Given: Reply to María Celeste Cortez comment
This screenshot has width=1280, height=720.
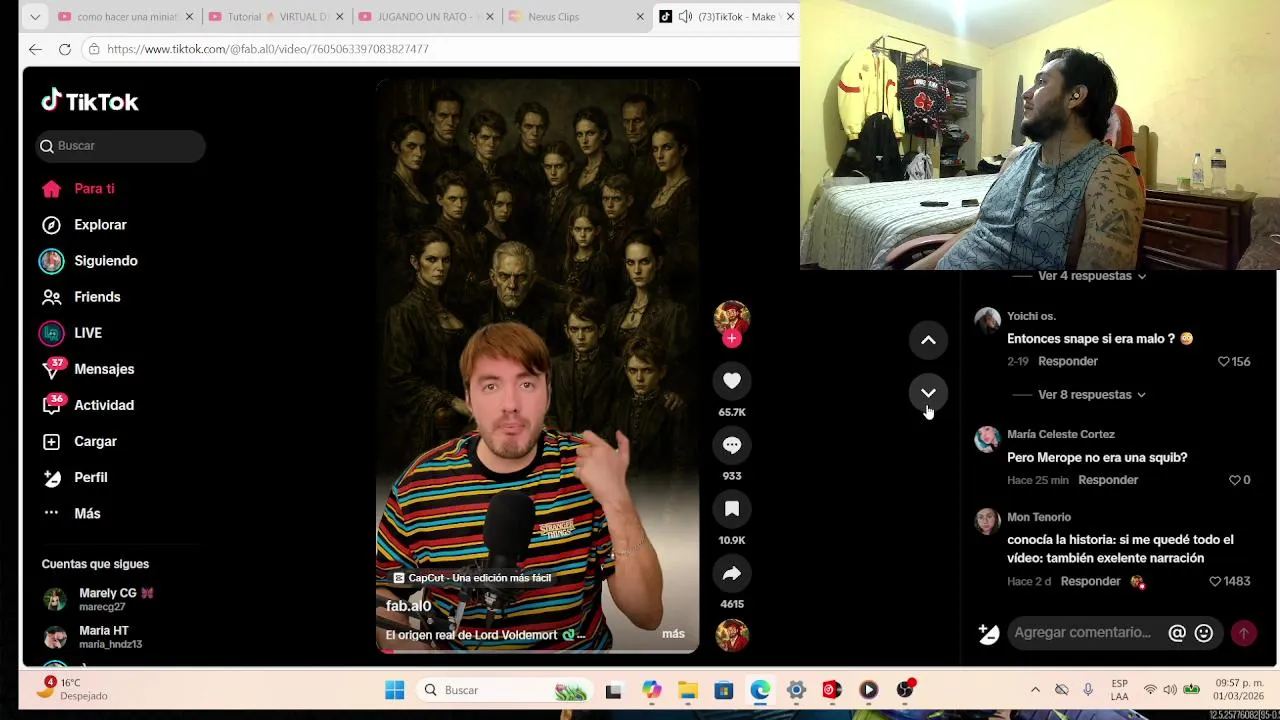Looking at the screenshot, I should (x=1108, y=480).
